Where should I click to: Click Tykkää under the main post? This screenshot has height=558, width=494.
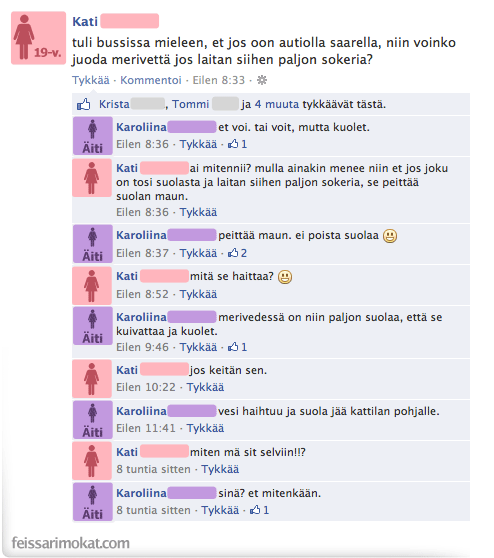(x=91, y=80)
